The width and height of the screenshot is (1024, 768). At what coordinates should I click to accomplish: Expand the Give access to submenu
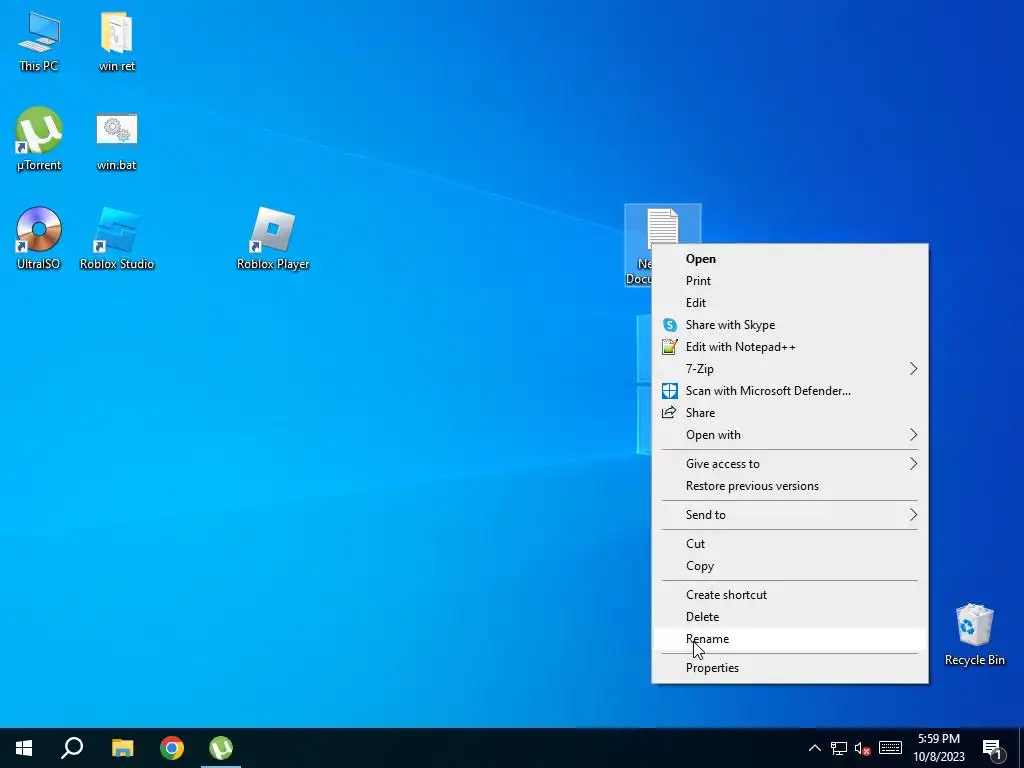(x=790, y=464)
